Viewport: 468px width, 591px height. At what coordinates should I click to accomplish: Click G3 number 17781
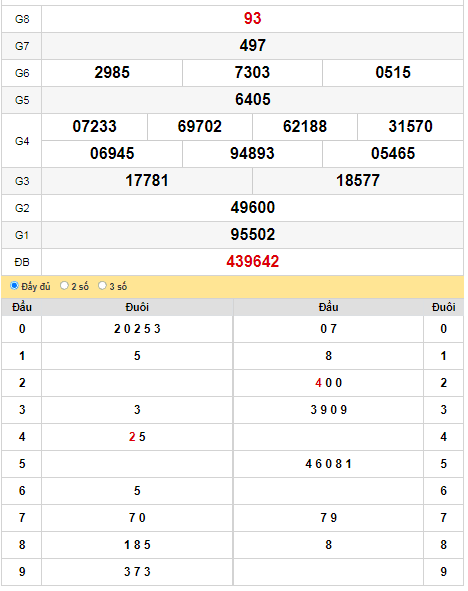147,181
